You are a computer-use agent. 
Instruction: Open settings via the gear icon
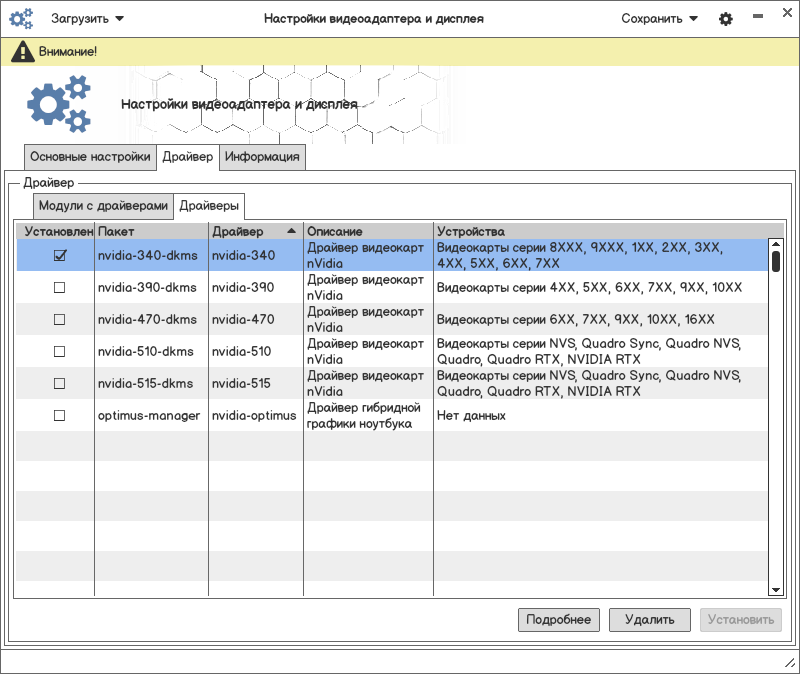coord(726,19)
